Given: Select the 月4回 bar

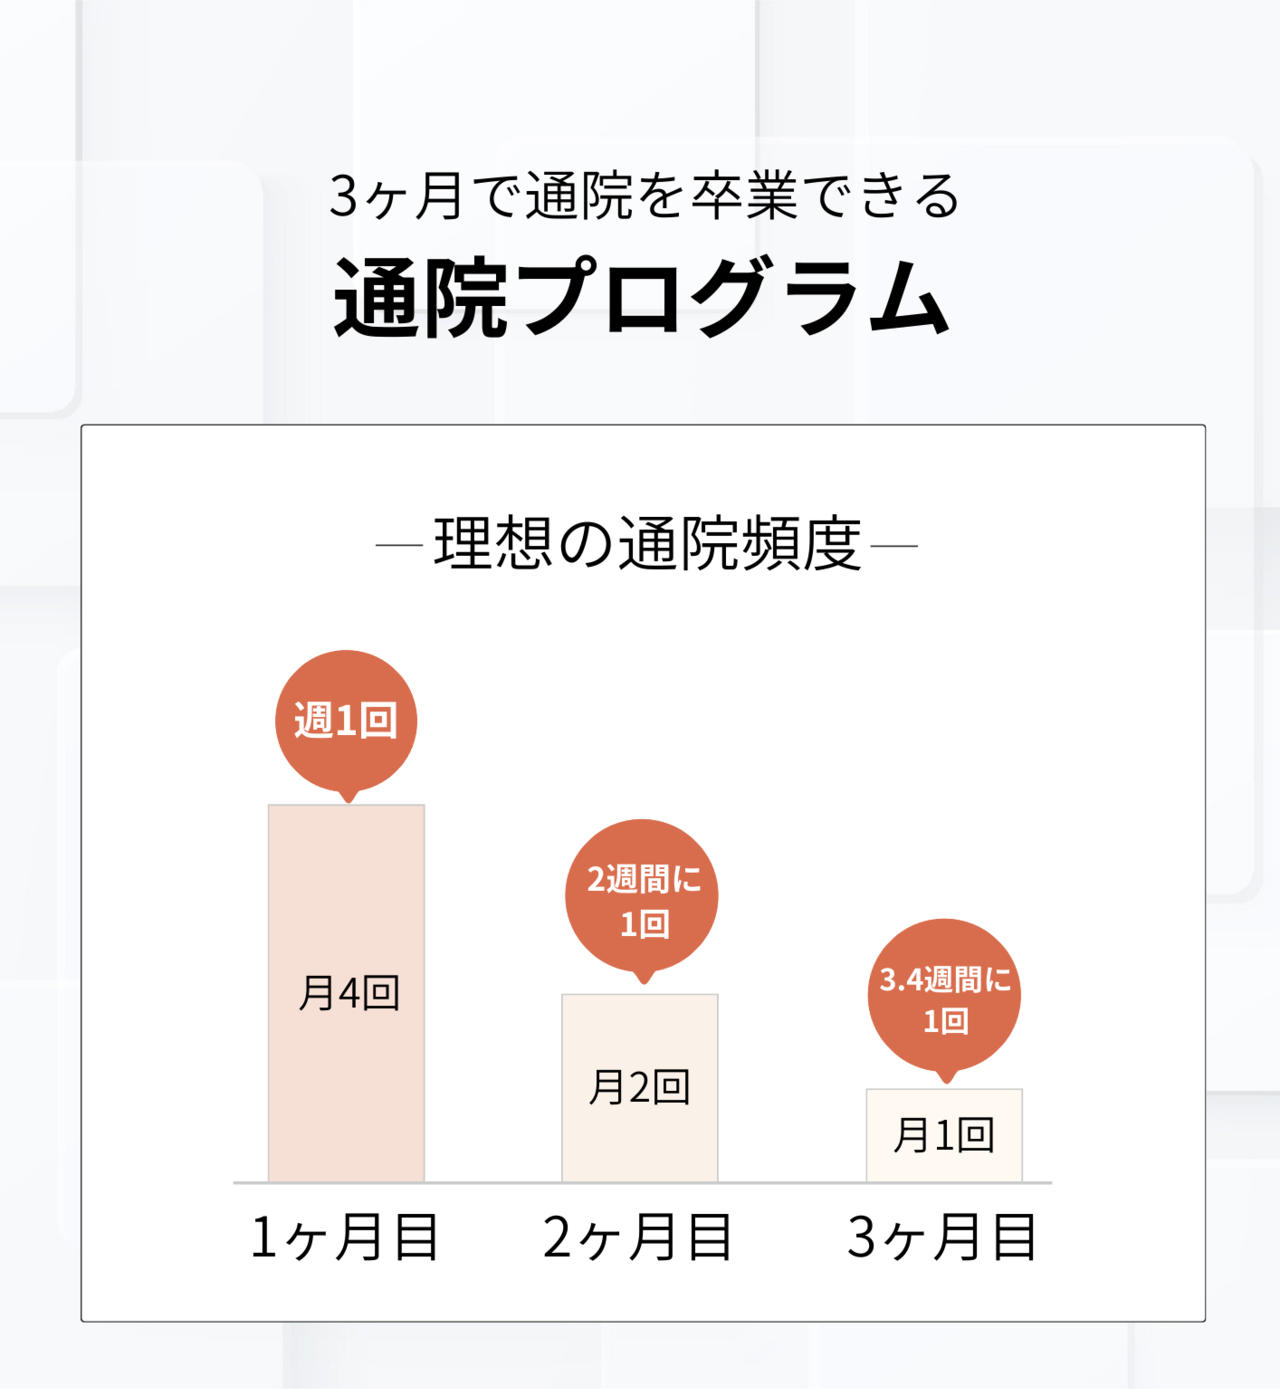Looking at the screenshot, I should 346,993.
